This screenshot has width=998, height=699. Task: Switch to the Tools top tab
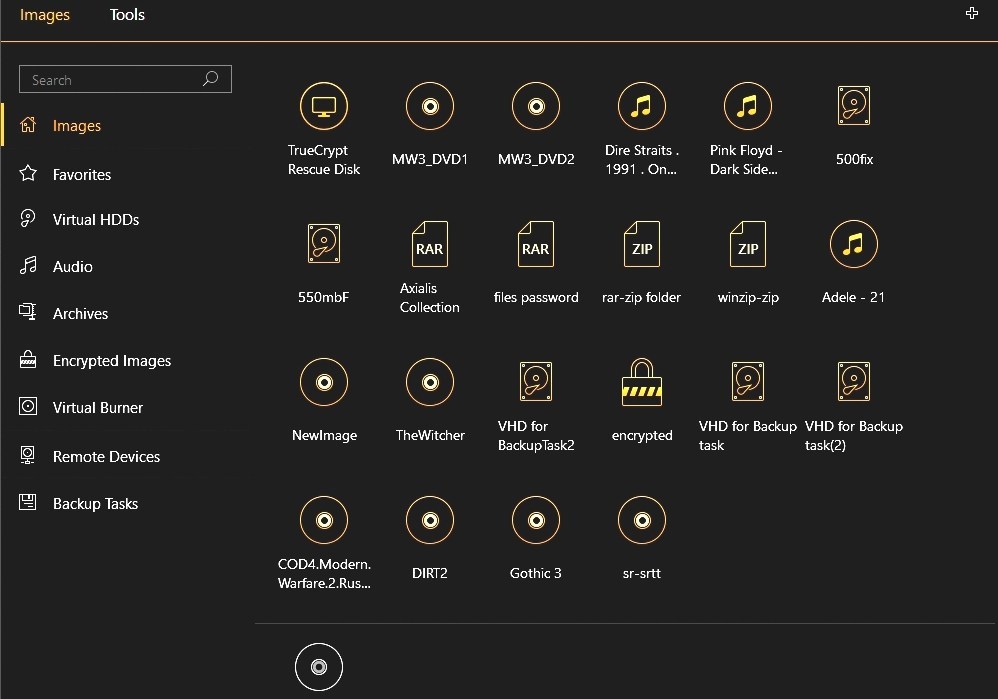coord(127,15)
